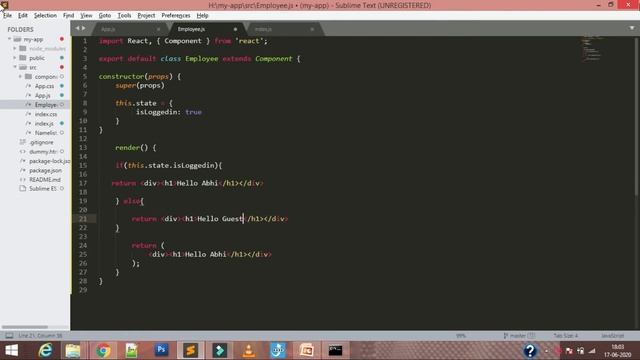Select the public folder icon

pos(23,58)
